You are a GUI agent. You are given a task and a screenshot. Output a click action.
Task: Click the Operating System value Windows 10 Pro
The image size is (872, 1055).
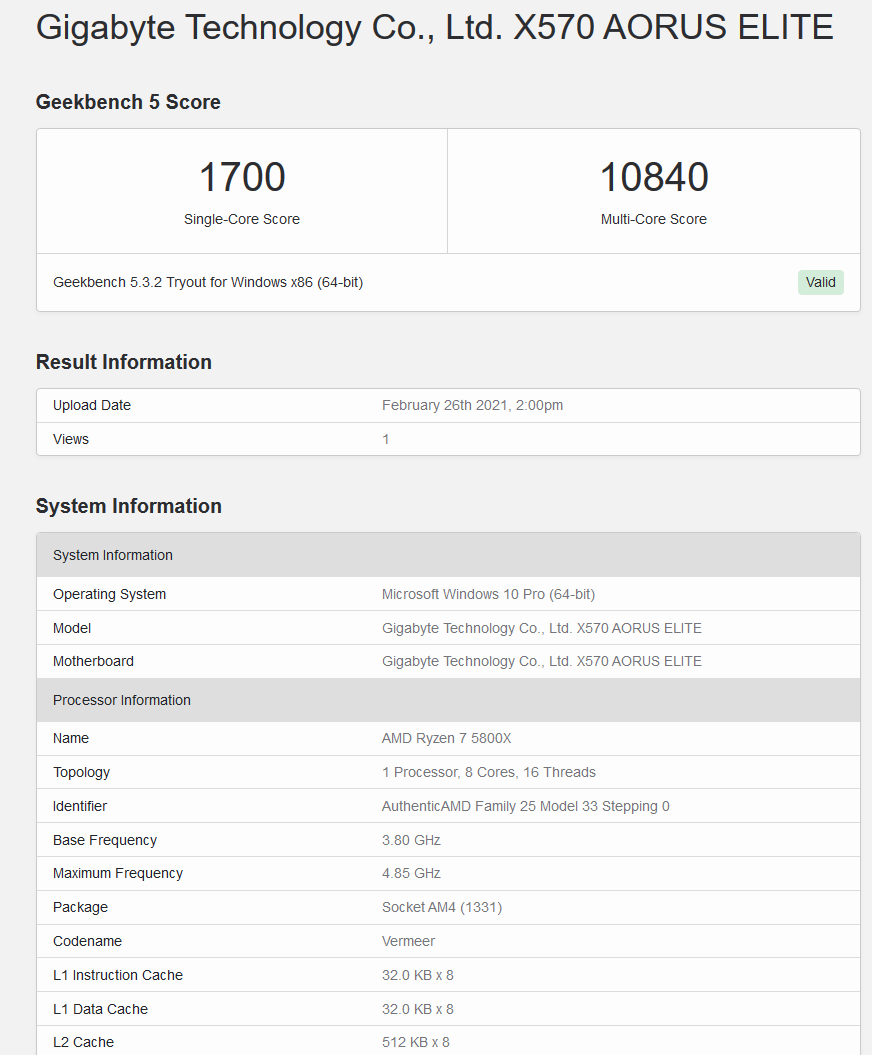point(488,595)
